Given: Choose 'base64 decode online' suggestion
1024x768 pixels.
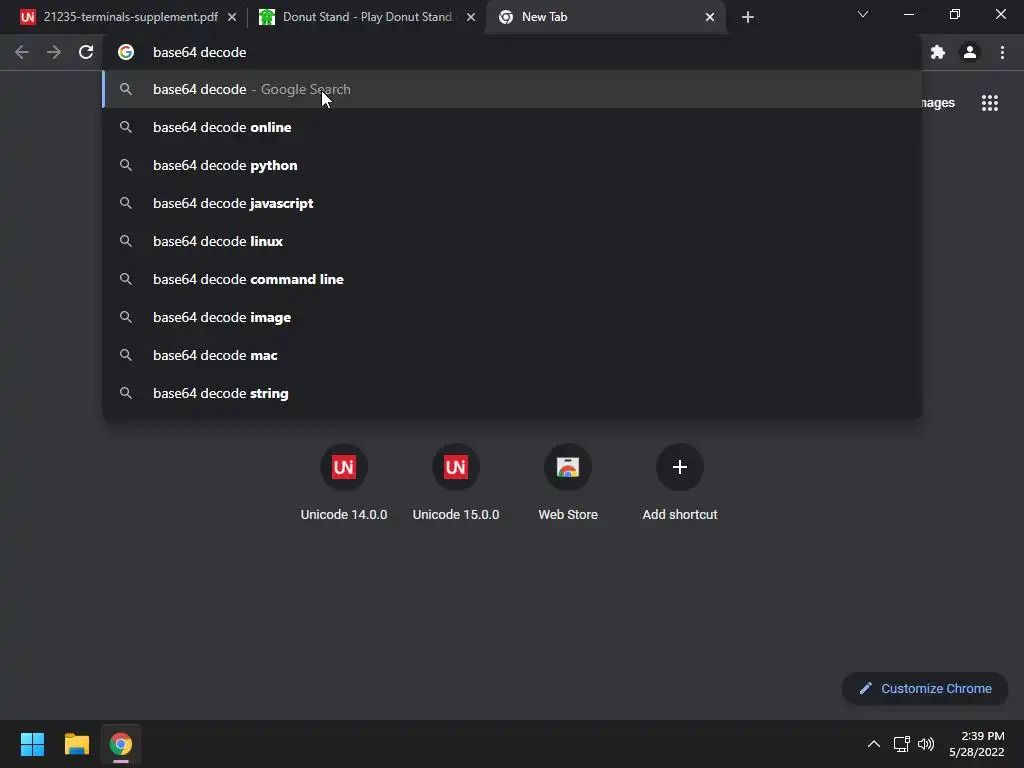Looking at the screenshot, I should point(512,127).
